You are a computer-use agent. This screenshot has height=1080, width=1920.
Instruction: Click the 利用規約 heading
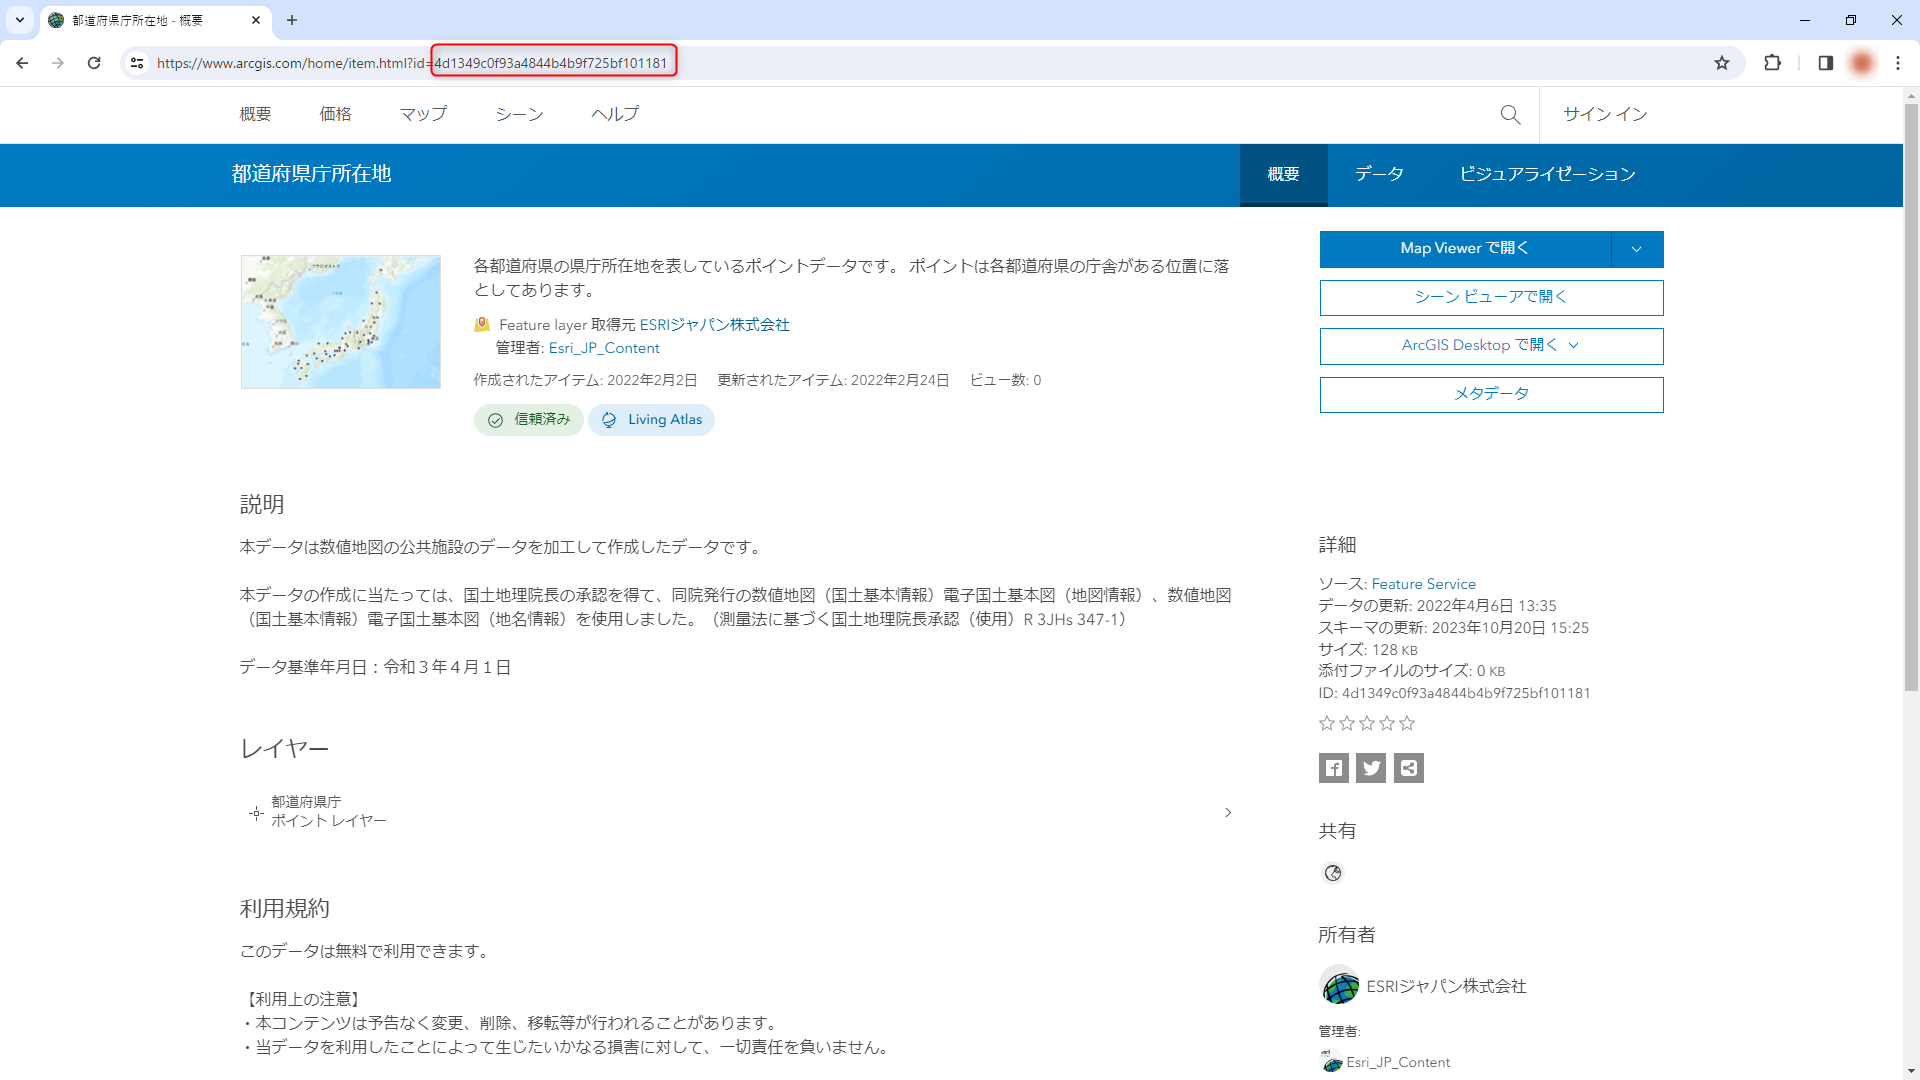[x=285, y=909]
